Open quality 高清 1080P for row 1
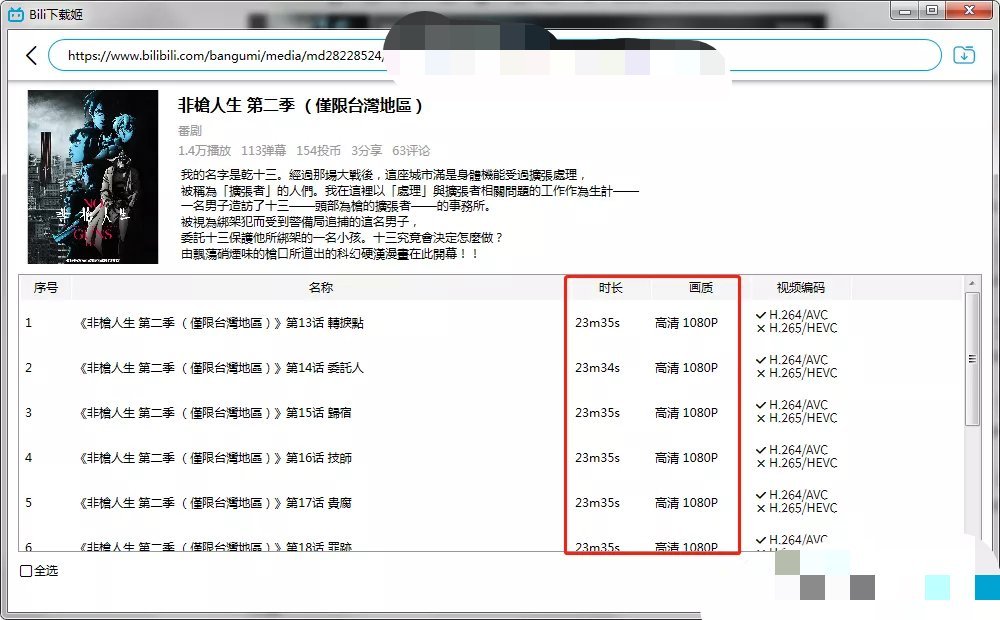The width and height of the screenshot is (1000, 620). pyautogui.click(x=686, y=323)
